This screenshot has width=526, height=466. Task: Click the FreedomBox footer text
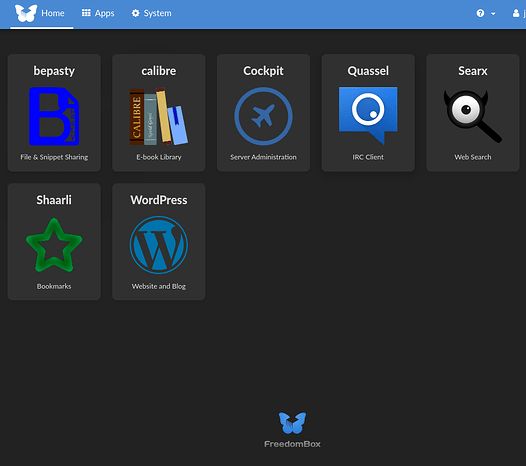point(292,444)
